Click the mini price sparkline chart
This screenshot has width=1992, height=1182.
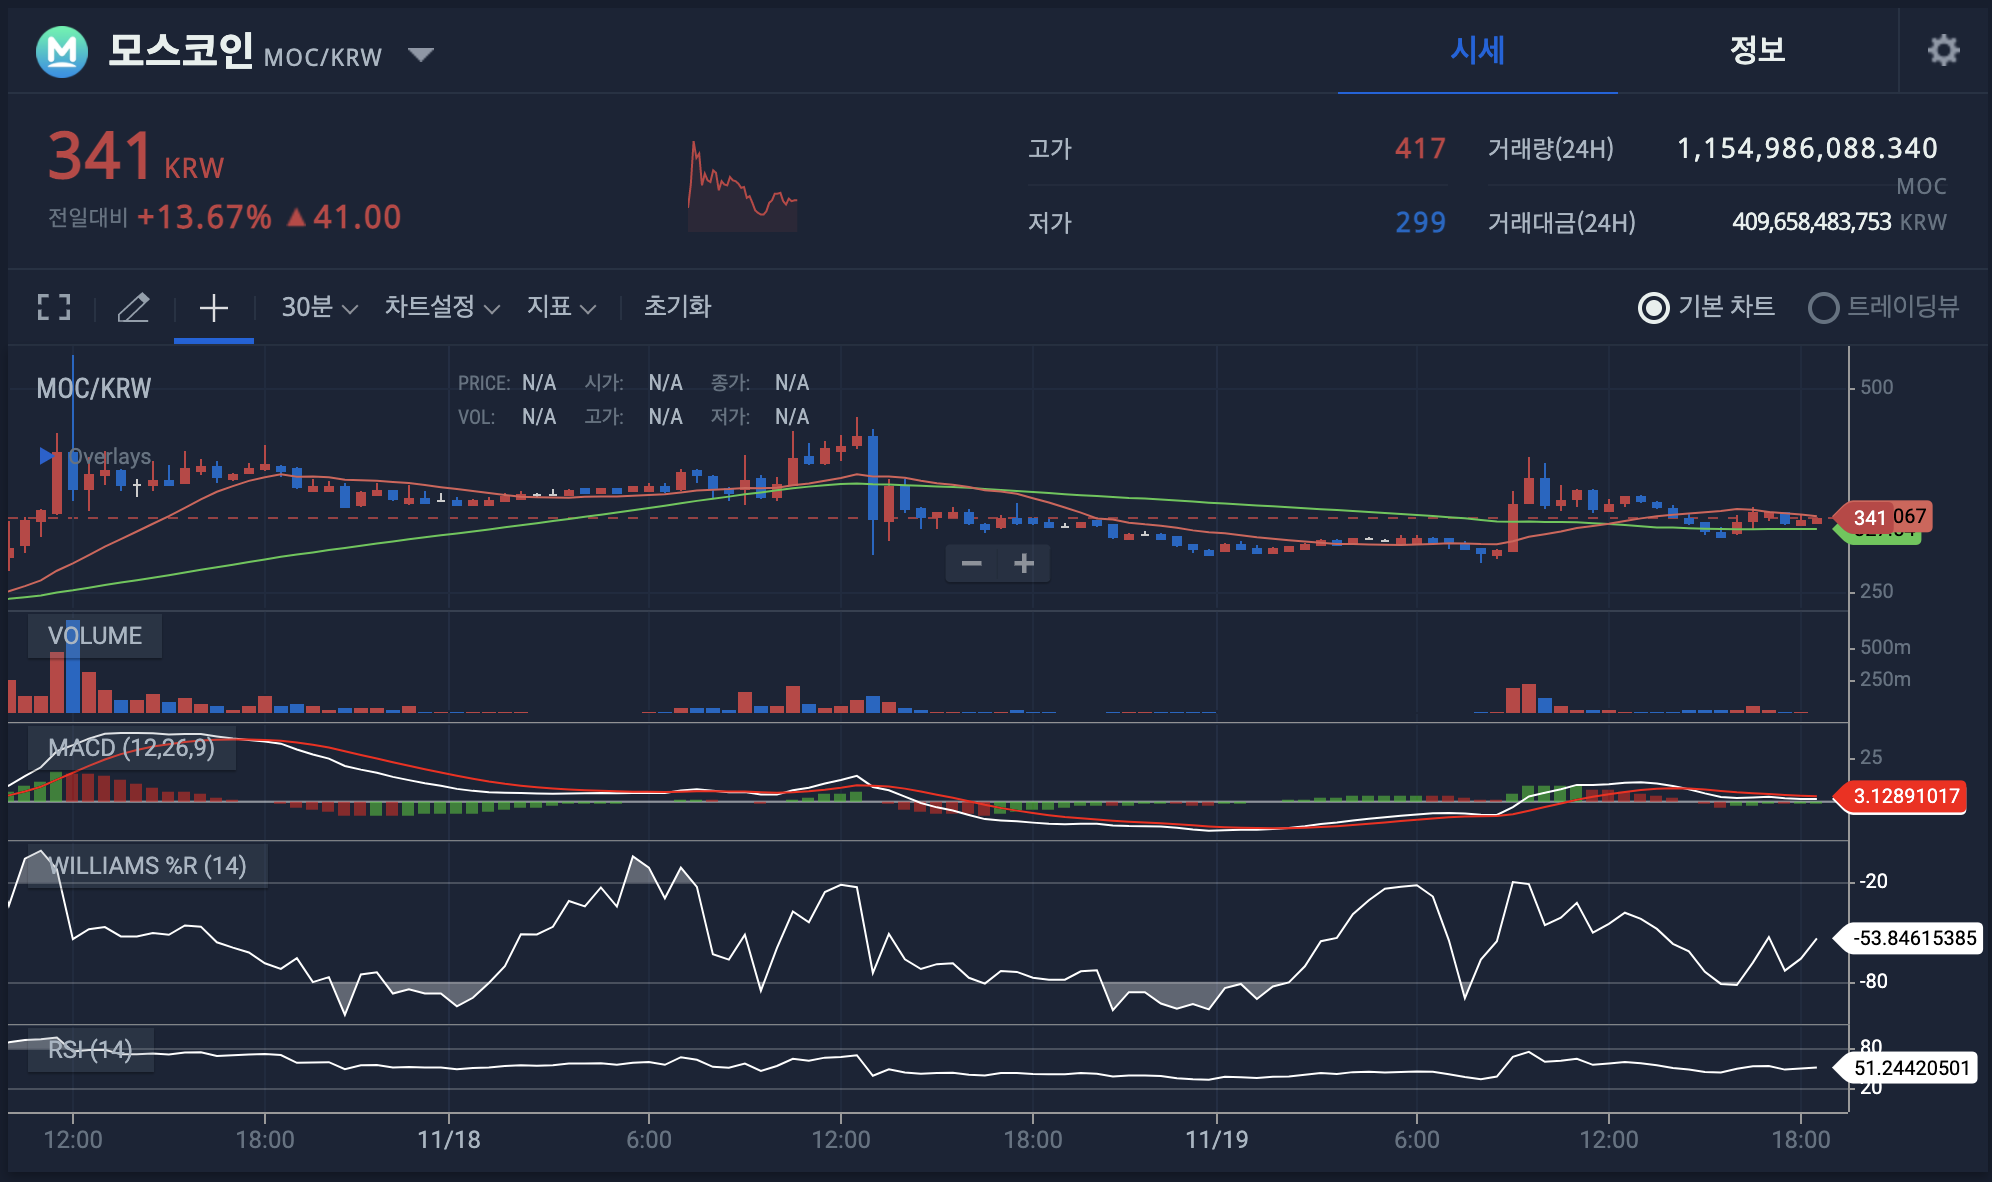click(x=743, y=187)
